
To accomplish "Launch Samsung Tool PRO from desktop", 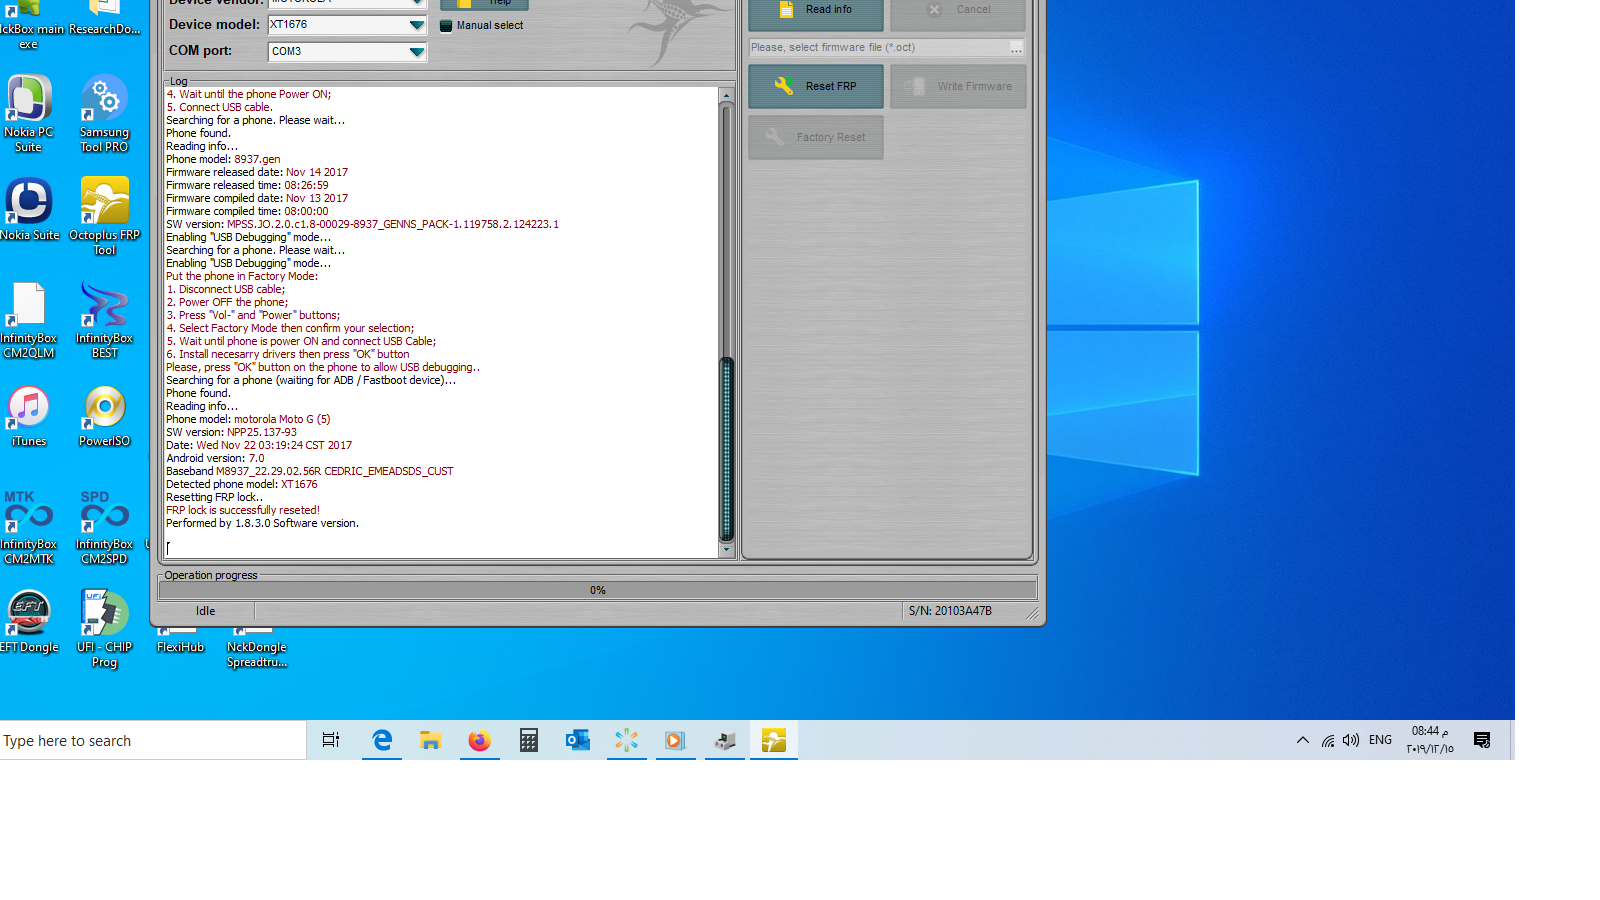I will pyautogui.click(x=104, y=114).
